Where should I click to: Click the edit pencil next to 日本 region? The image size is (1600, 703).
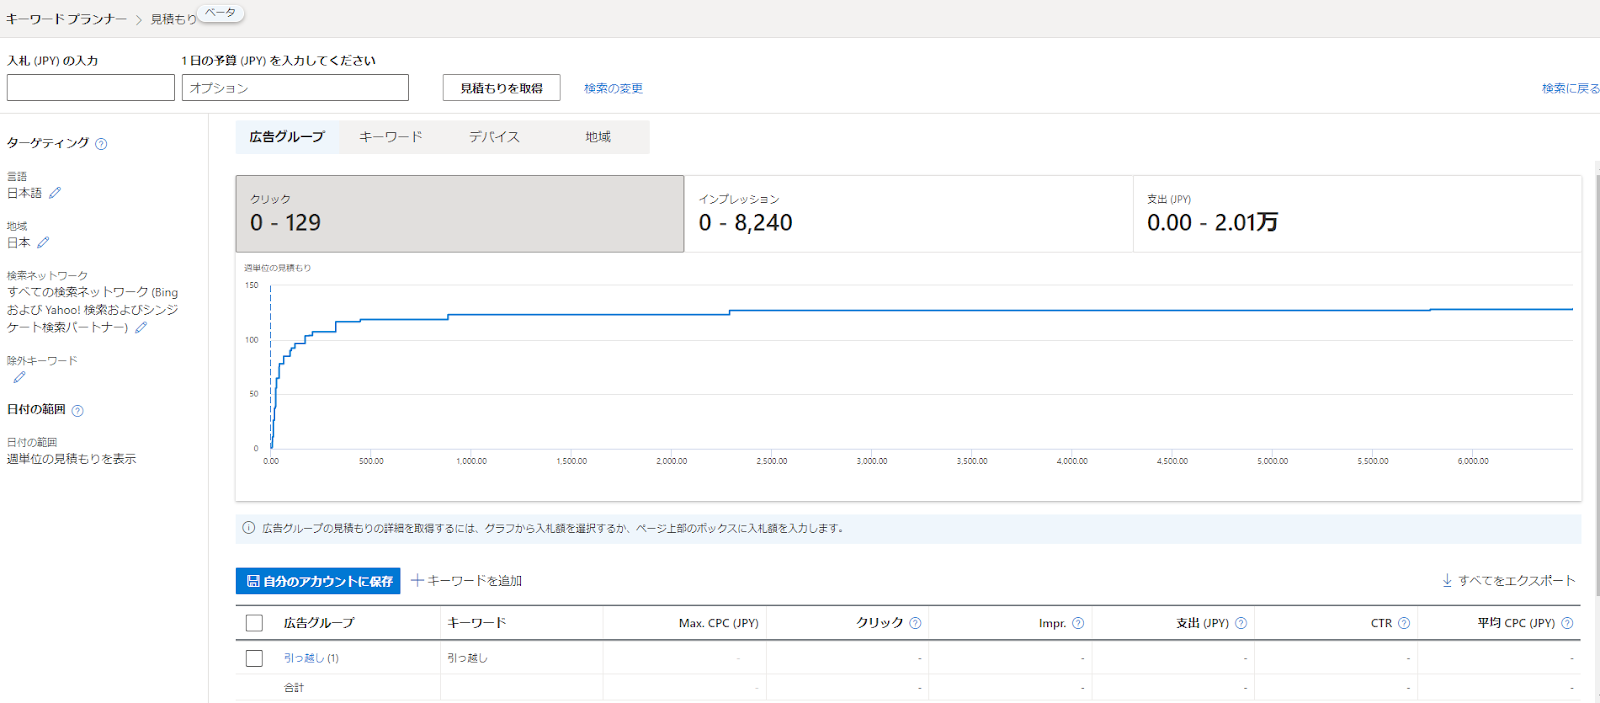coord(43,243)
